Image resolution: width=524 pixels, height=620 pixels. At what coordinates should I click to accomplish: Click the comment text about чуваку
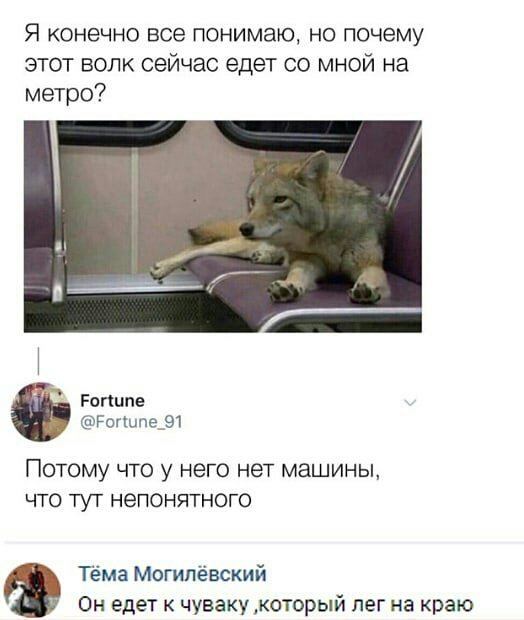click(x=276, y=604)
